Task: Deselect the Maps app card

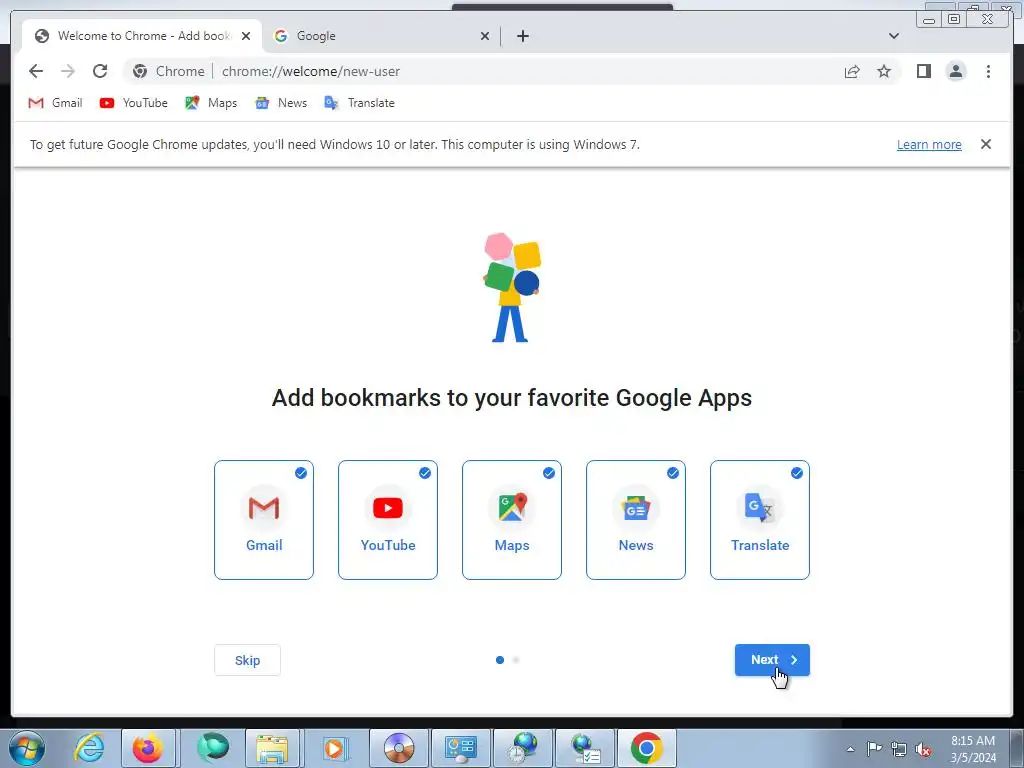Action: point(512,520)
